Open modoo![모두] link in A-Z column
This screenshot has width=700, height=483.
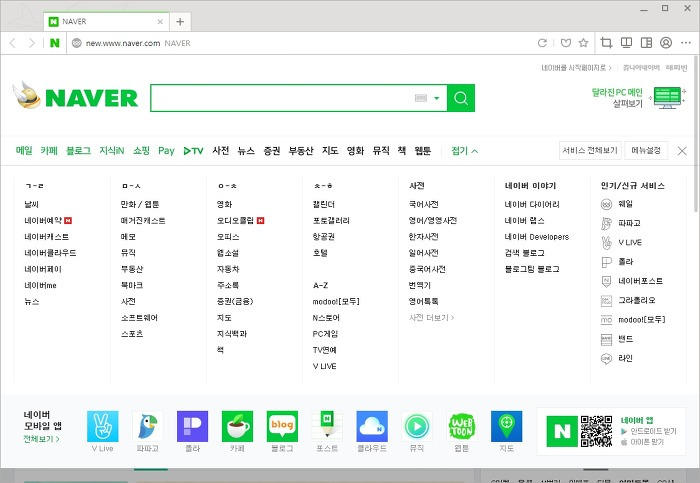[336, 302]
